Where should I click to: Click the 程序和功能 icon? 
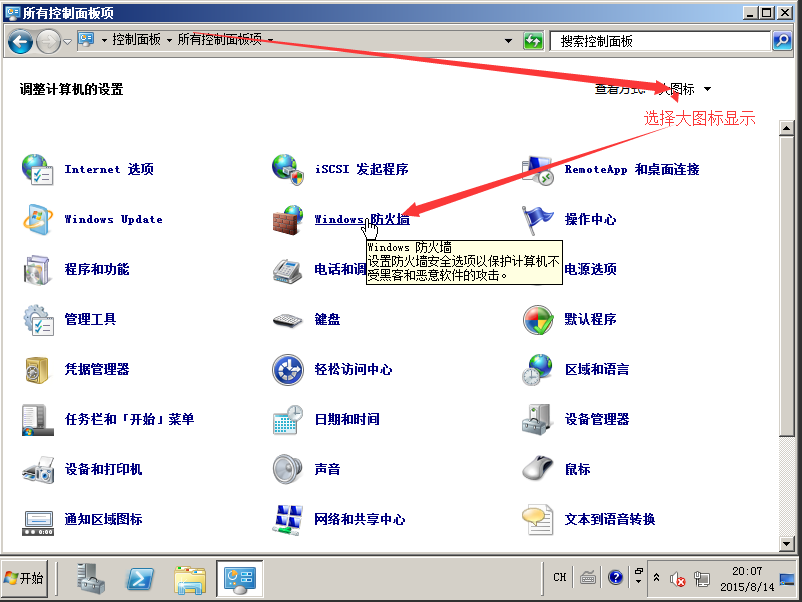[x=37, y=270]
